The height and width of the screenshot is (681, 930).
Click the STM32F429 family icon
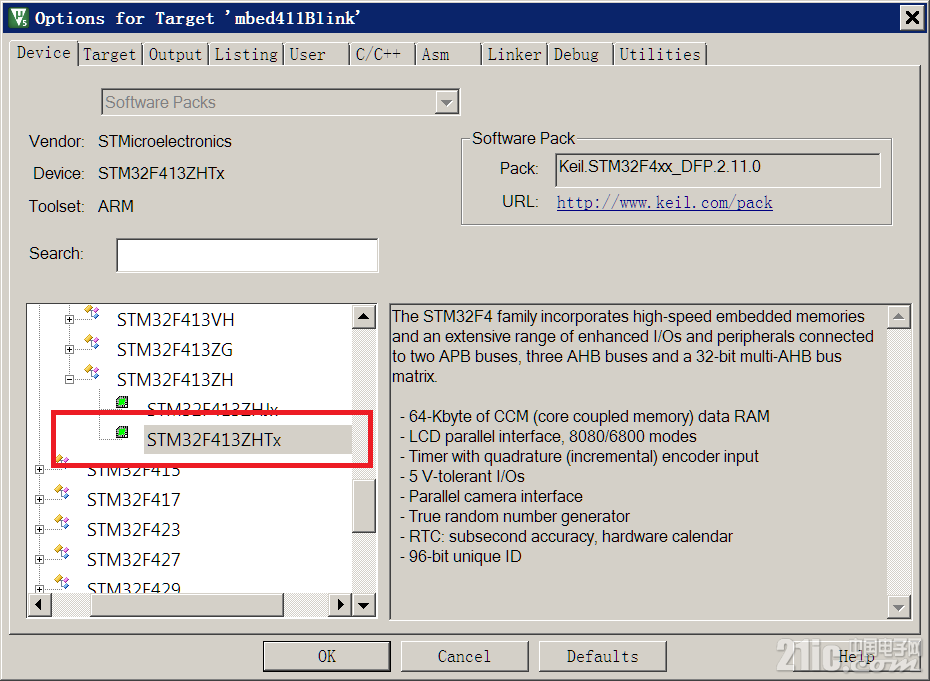(62, 582)
